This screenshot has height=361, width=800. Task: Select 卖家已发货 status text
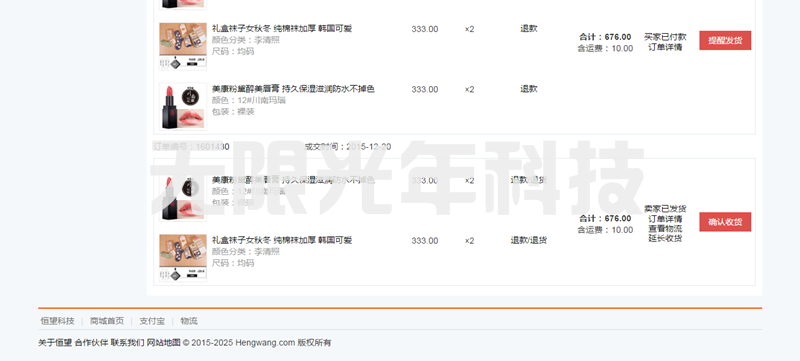tap(665, 209)
